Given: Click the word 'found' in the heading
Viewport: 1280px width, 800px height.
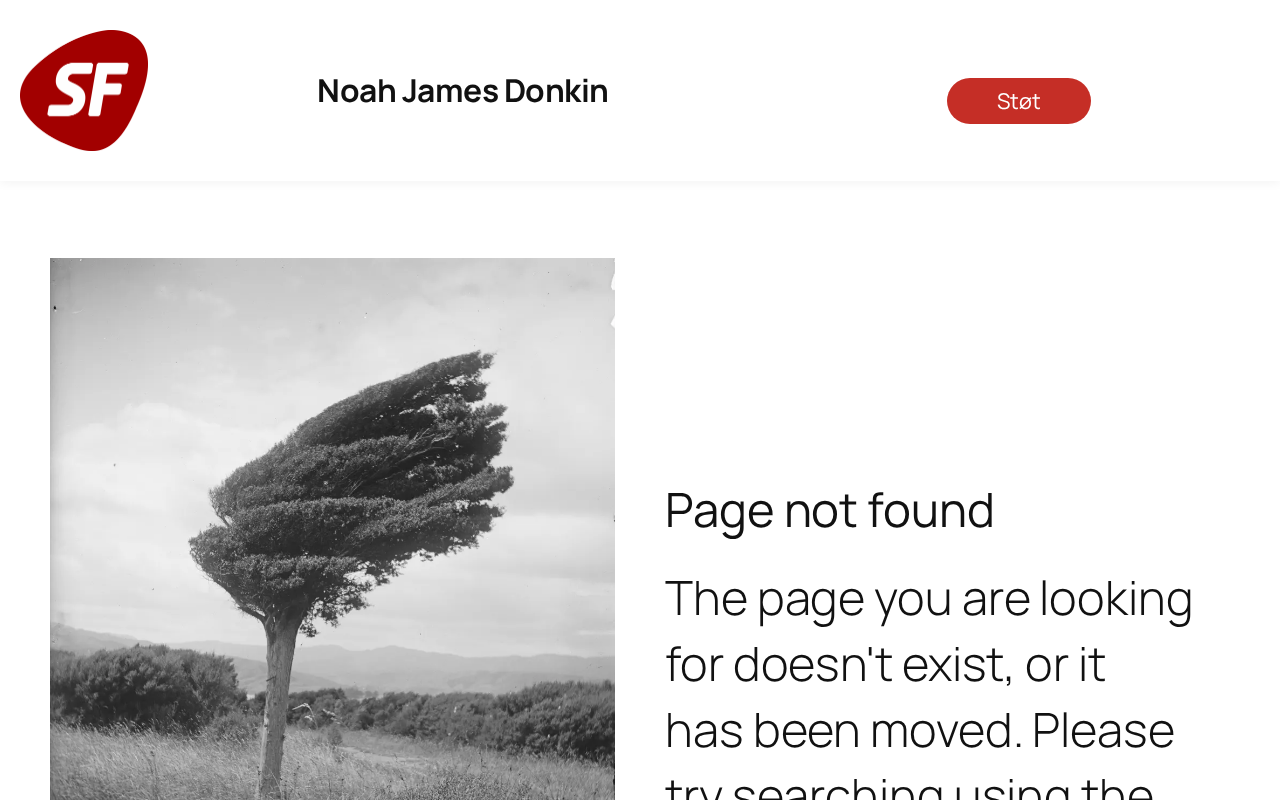Looking at the screenshot, I should [x=930, y=510].
